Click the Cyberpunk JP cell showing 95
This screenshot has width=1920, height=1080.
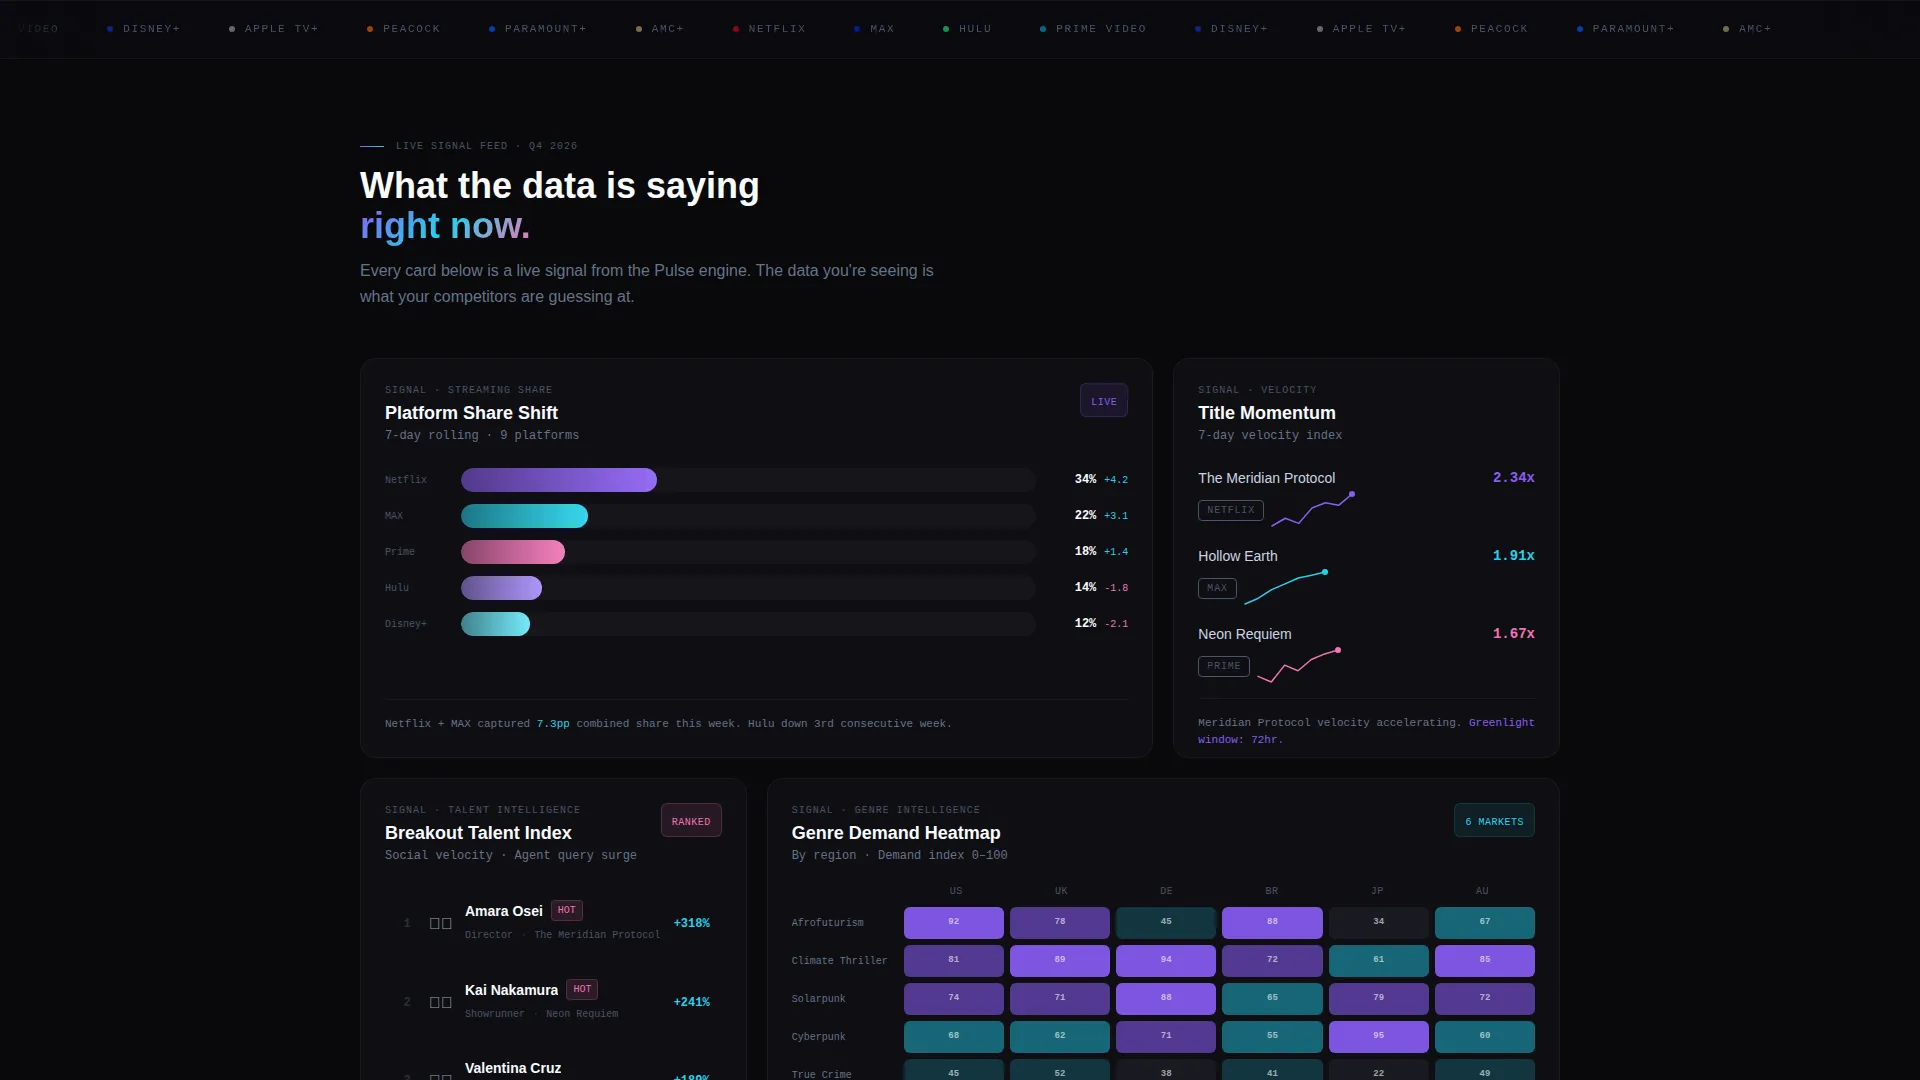[x=1379, y=1037]
